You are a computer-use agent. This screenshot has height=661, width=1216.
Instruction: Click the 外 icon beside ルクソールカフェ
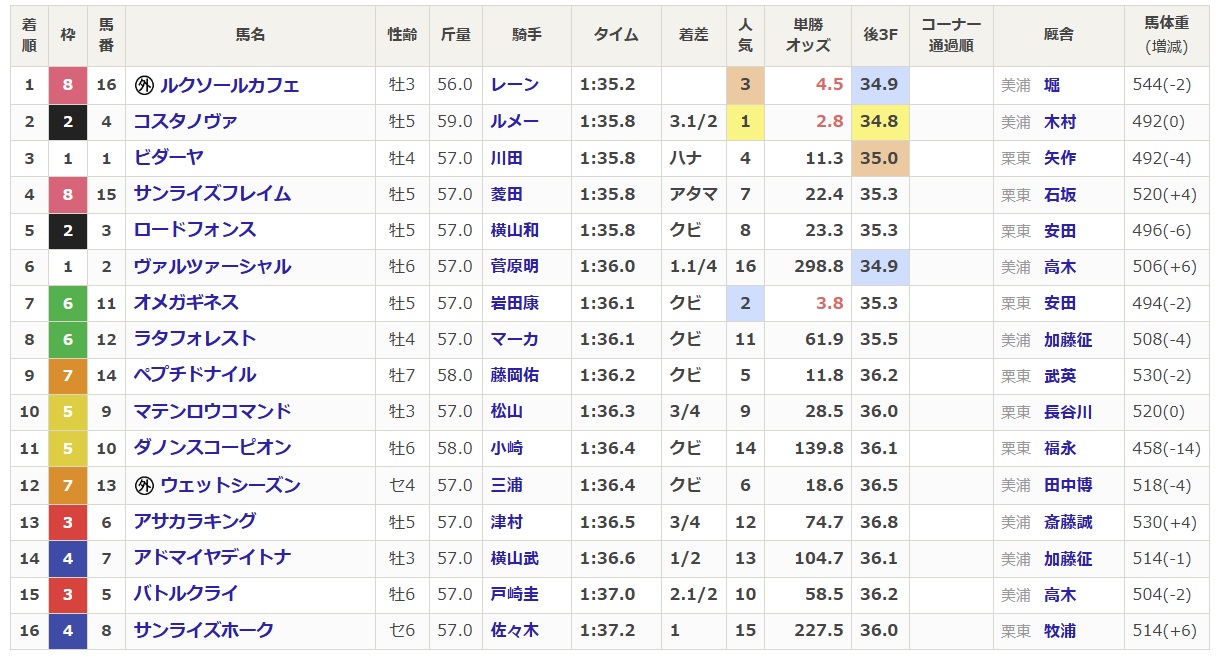tap(144, 85)
